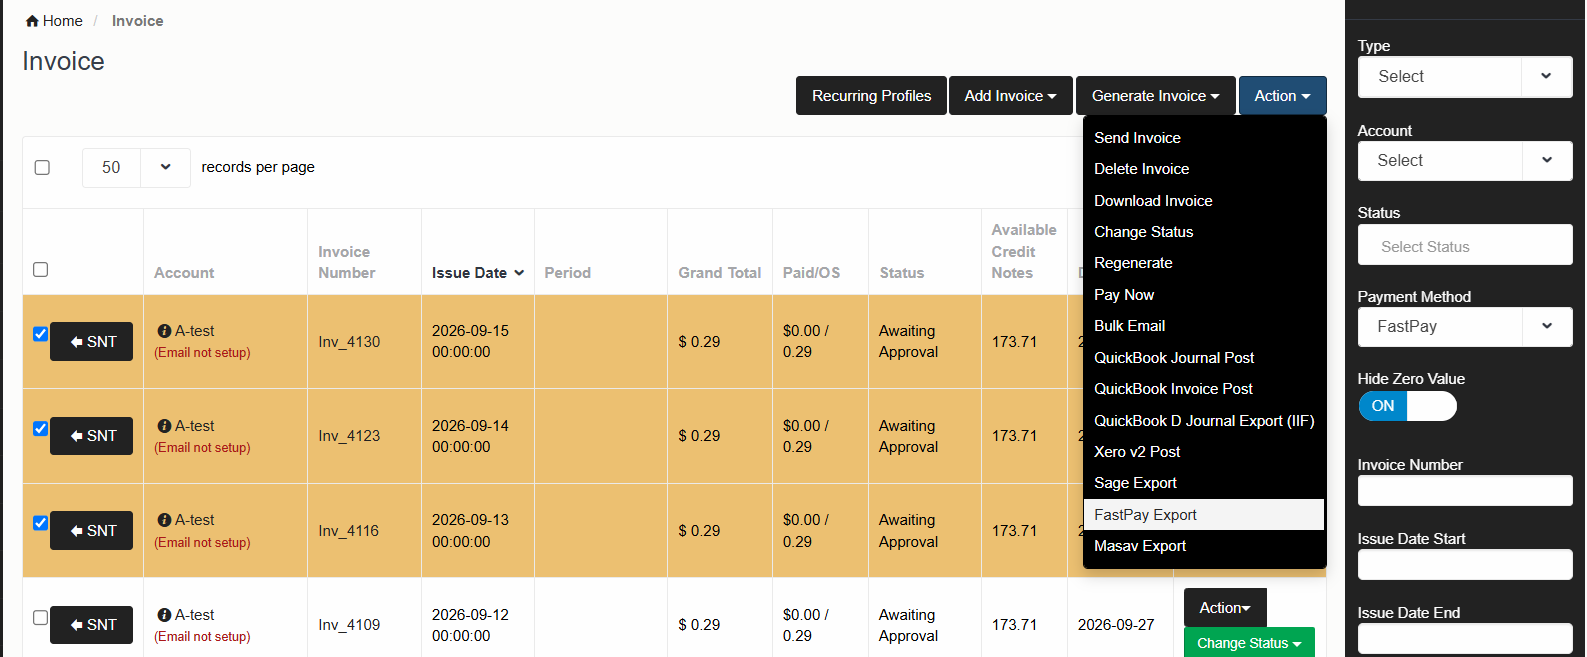This screenshot has width=1587, height=657.
Task: Open Action dropdown in the Inv_4109 row
Action: (1225, 608)
